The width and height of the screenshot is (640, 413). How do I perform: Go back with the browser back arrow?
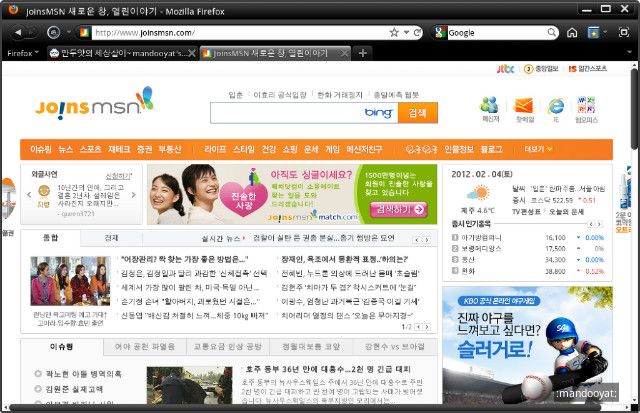18,32
